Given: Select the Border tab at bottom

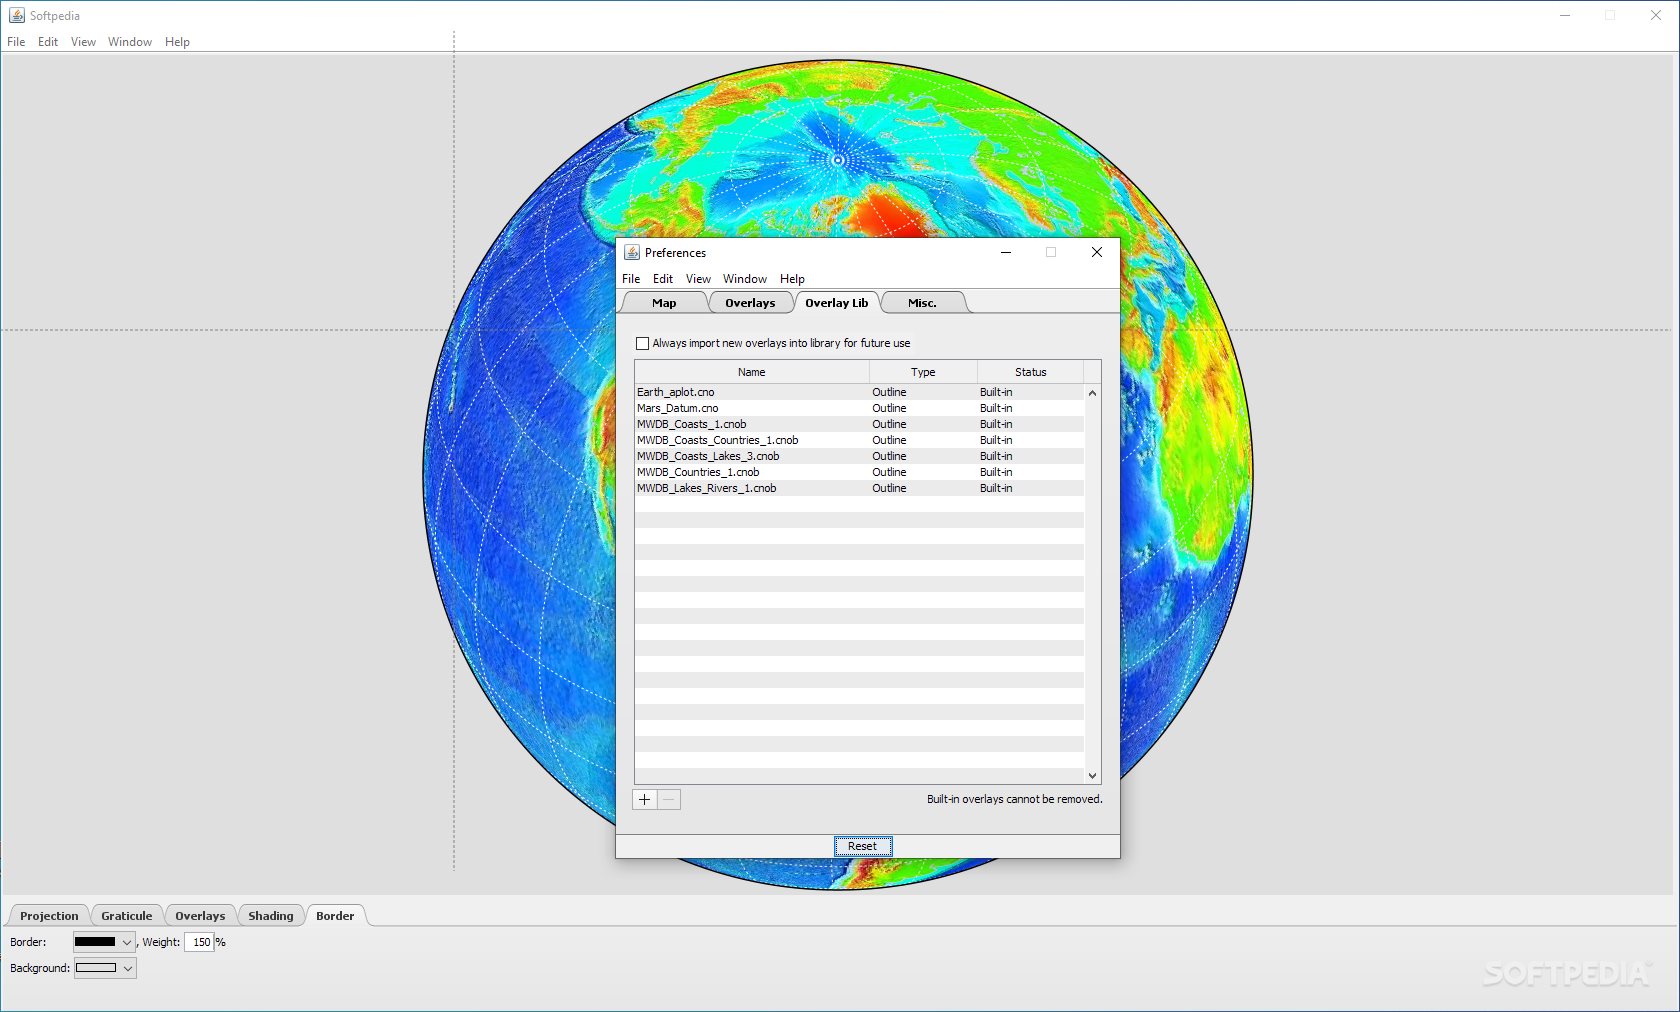Looking at the screenshot, I should pyautogui.click(x=335, y=916).
